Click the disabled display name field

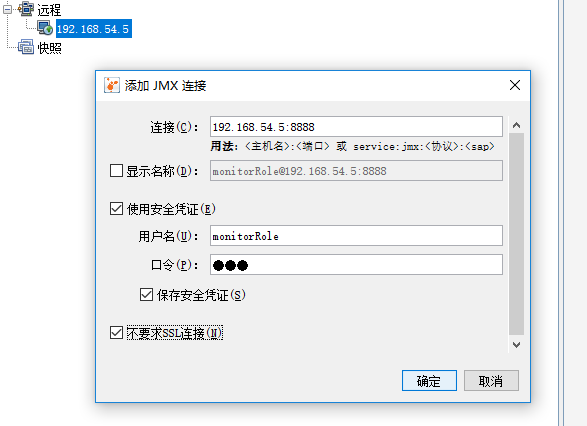(356, 171)
